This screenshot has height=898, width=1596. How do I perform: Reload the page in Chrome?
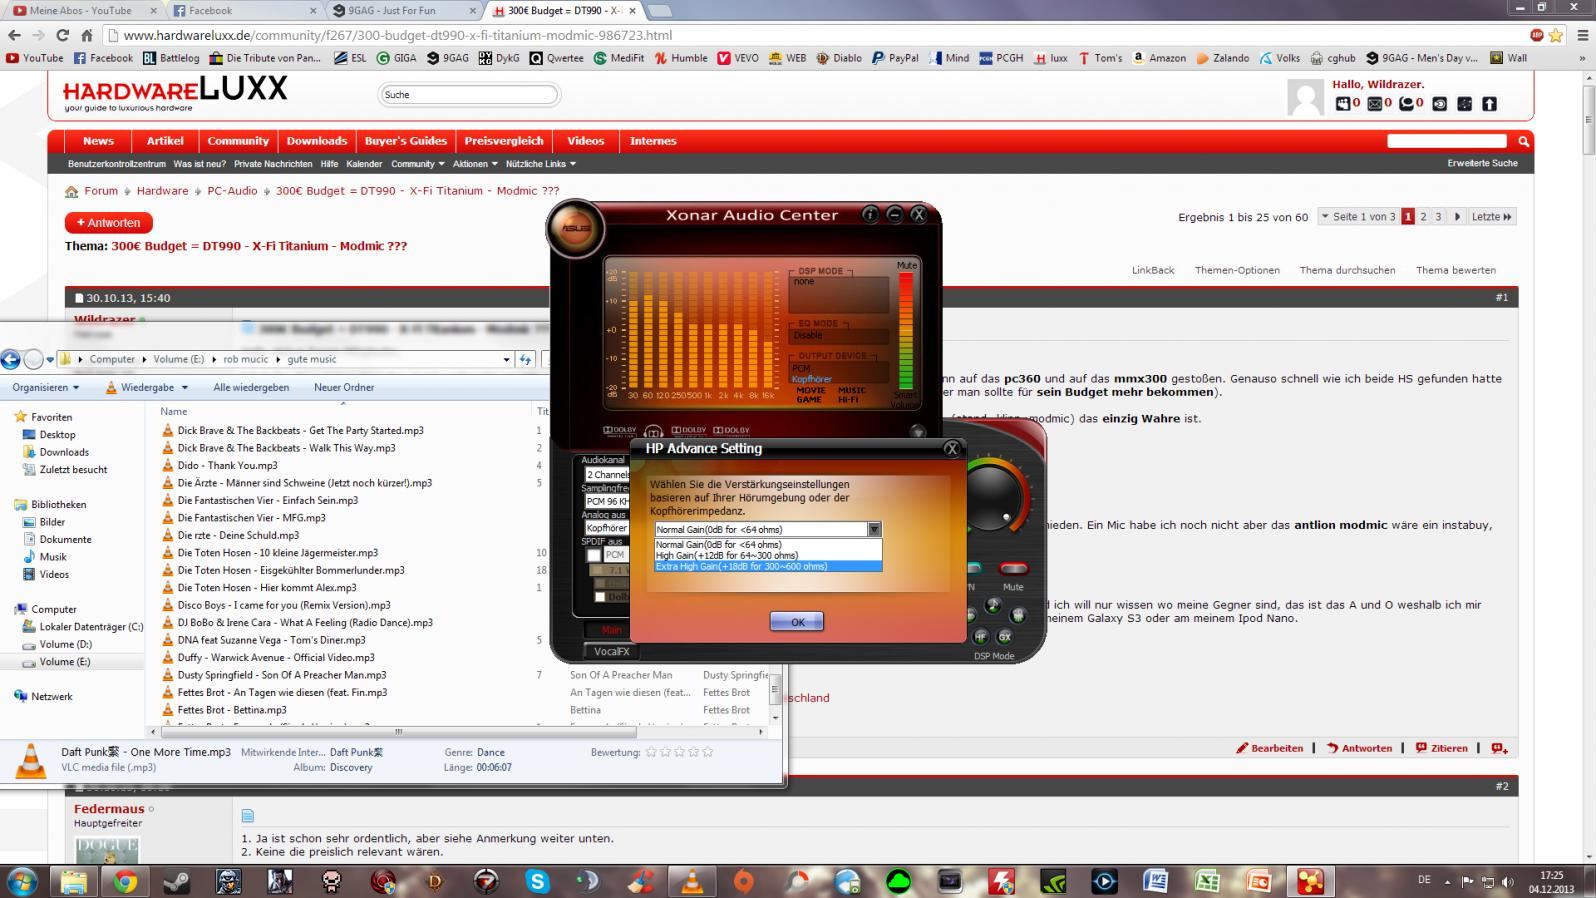click(x=62, y=35)
